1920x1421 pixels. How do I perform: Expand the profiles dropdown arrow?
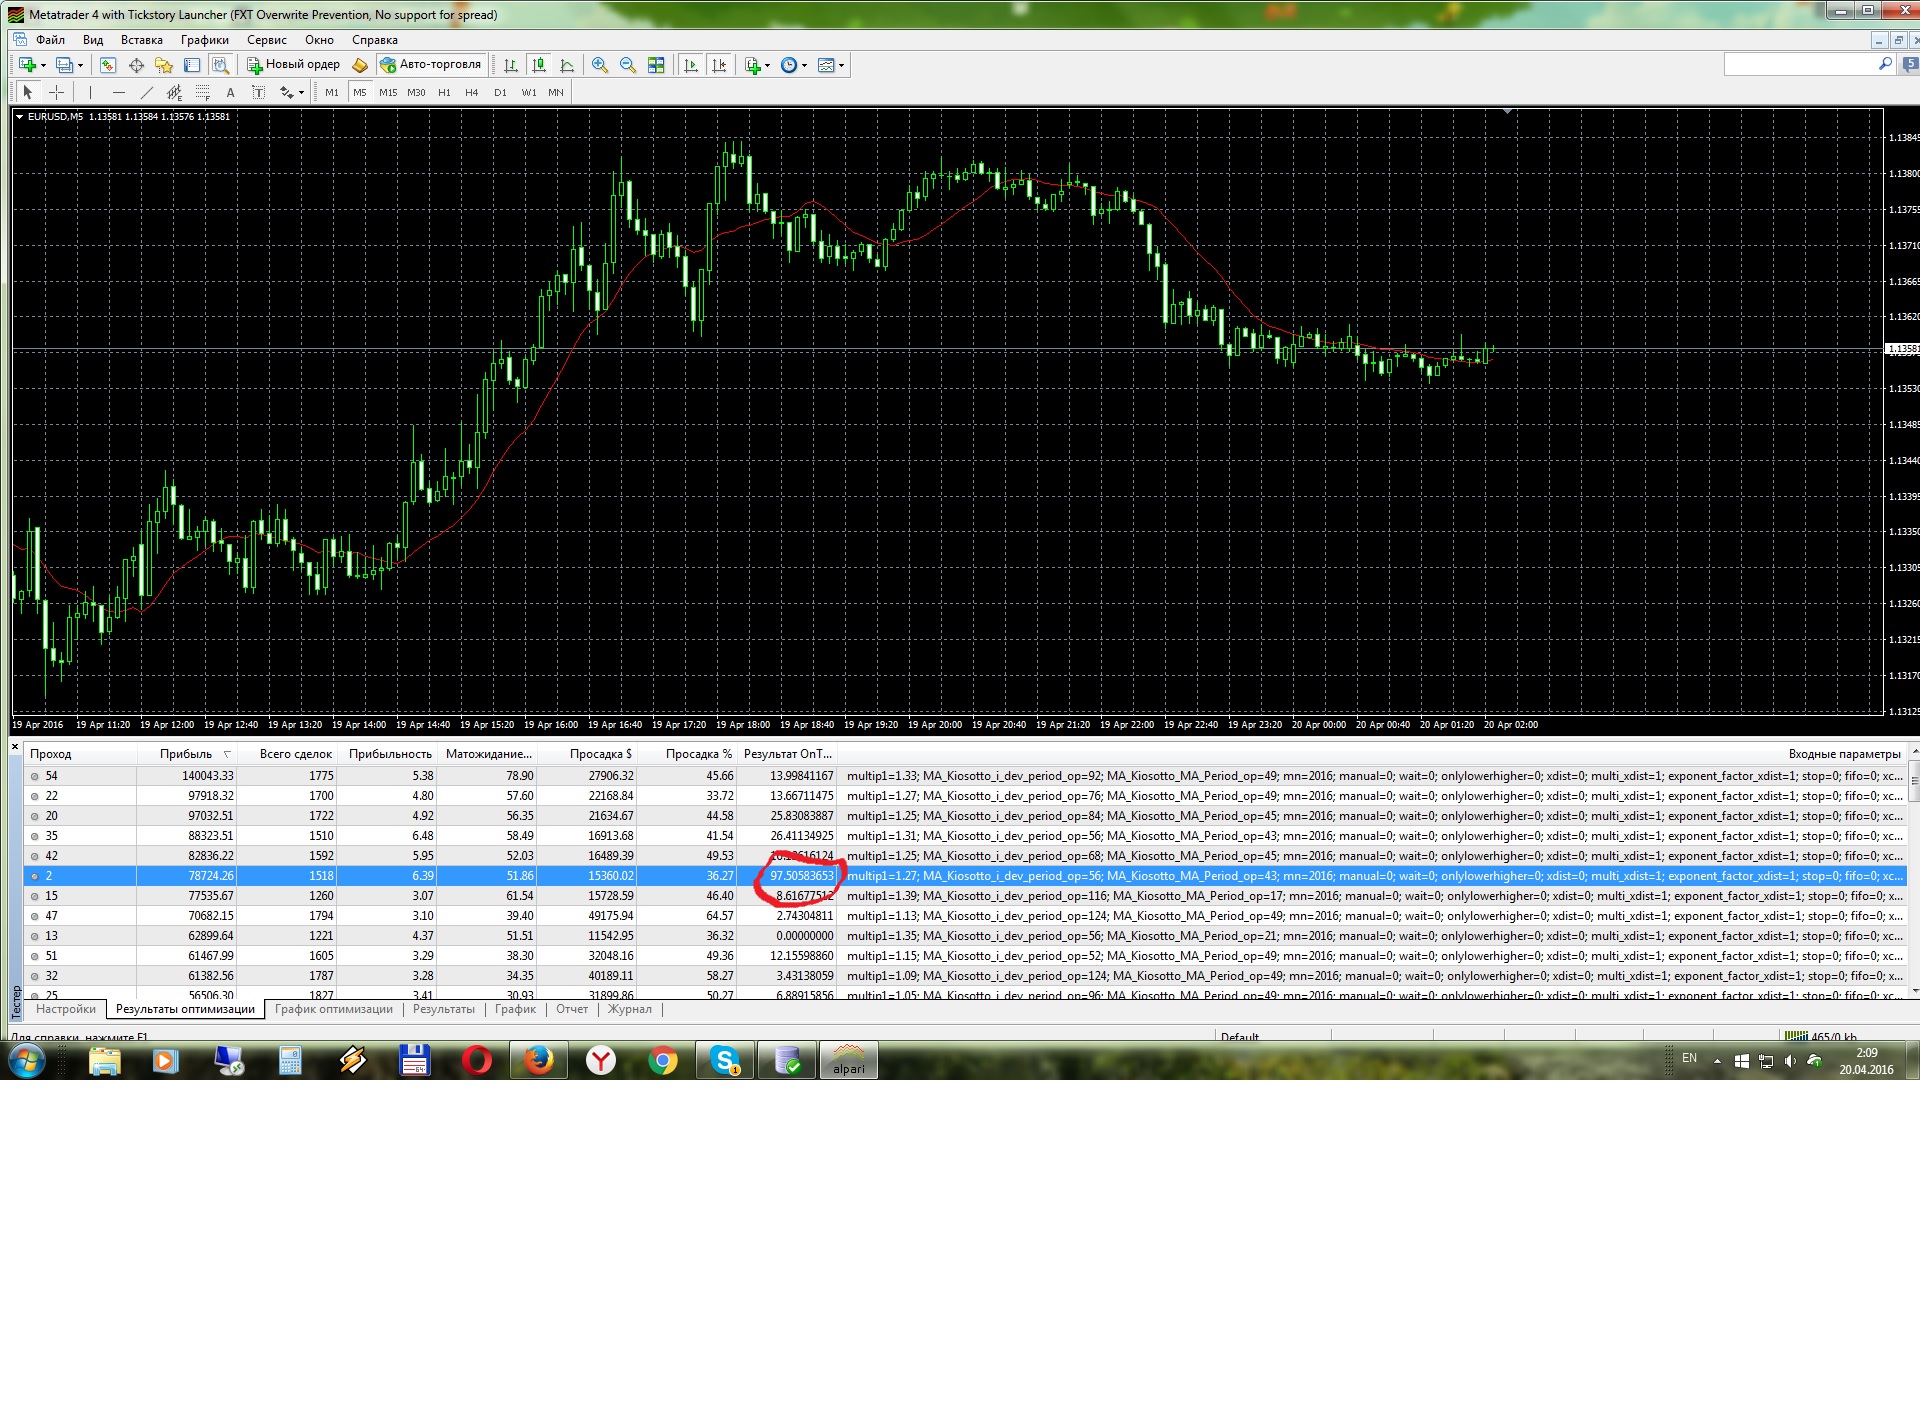coord(81,65)
